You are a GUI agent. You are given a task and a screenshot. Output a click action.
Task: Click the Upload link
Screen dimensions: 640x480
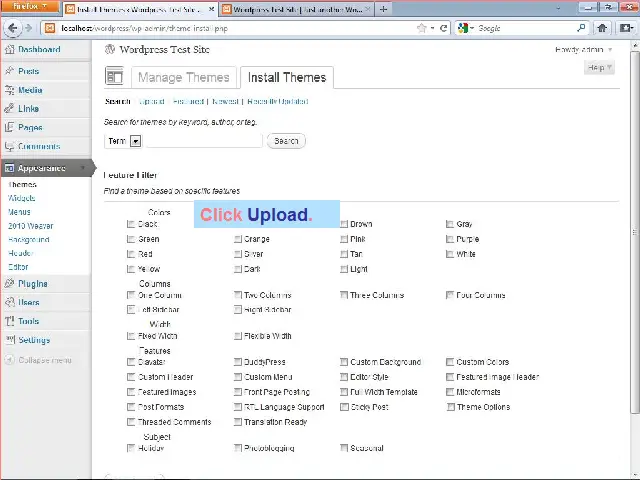pos(151,101)
